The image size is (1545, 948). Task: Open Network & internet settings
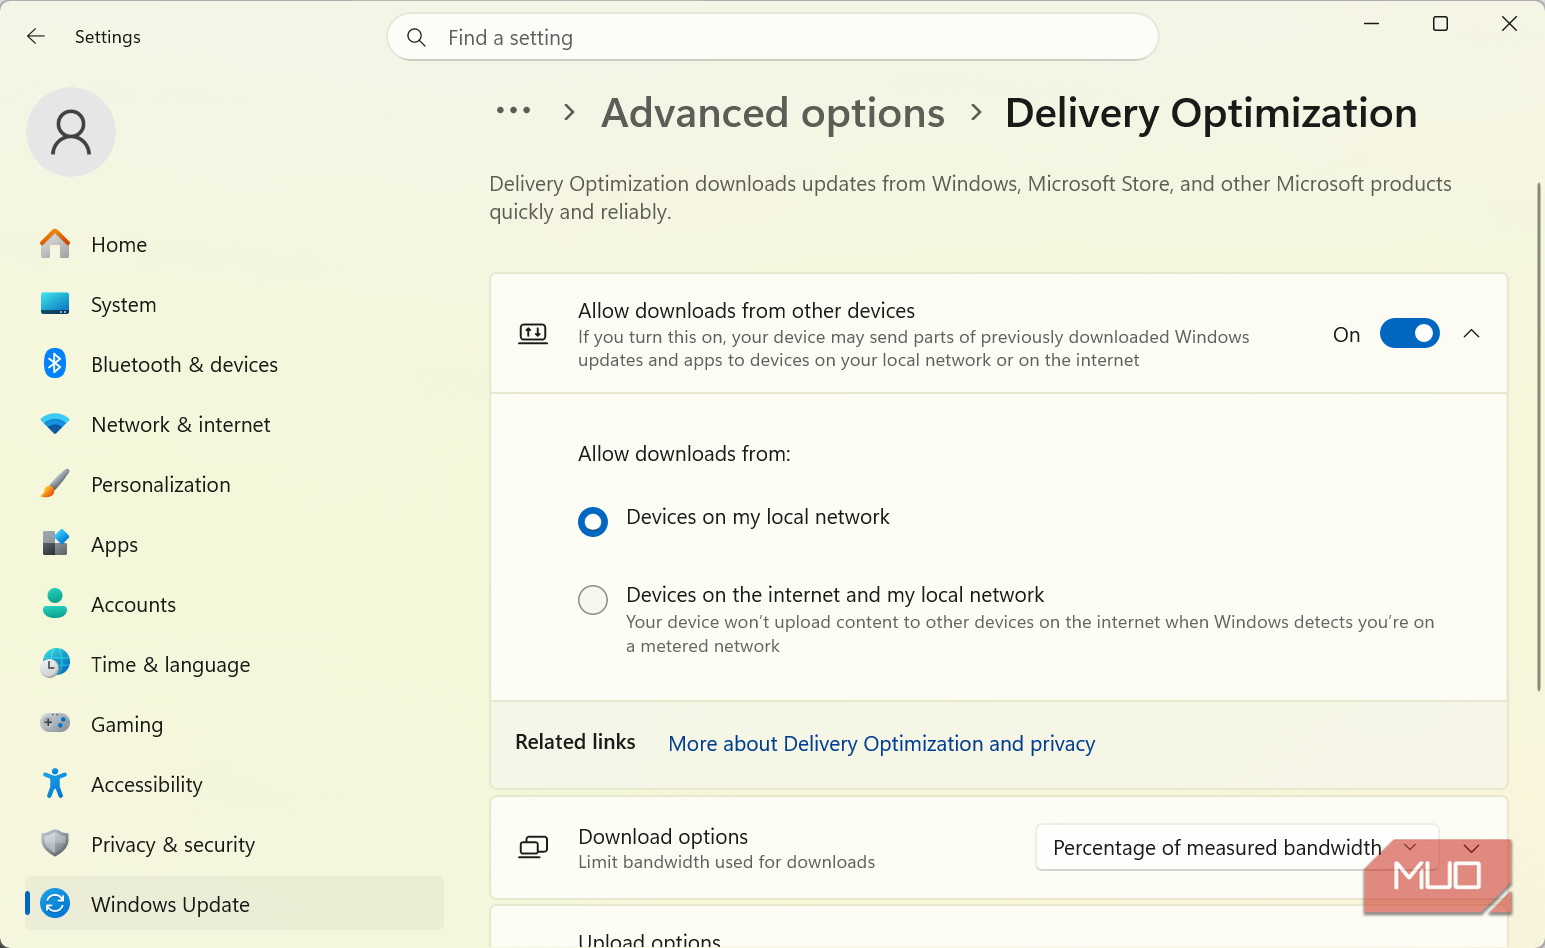(235, 424)
